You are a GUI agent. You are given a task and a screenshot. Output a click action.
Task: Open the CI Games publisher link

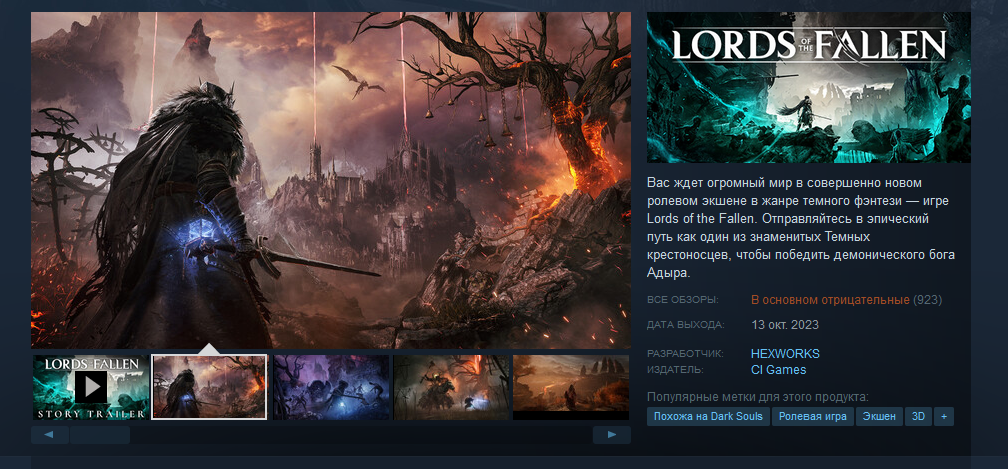point(778,370)
